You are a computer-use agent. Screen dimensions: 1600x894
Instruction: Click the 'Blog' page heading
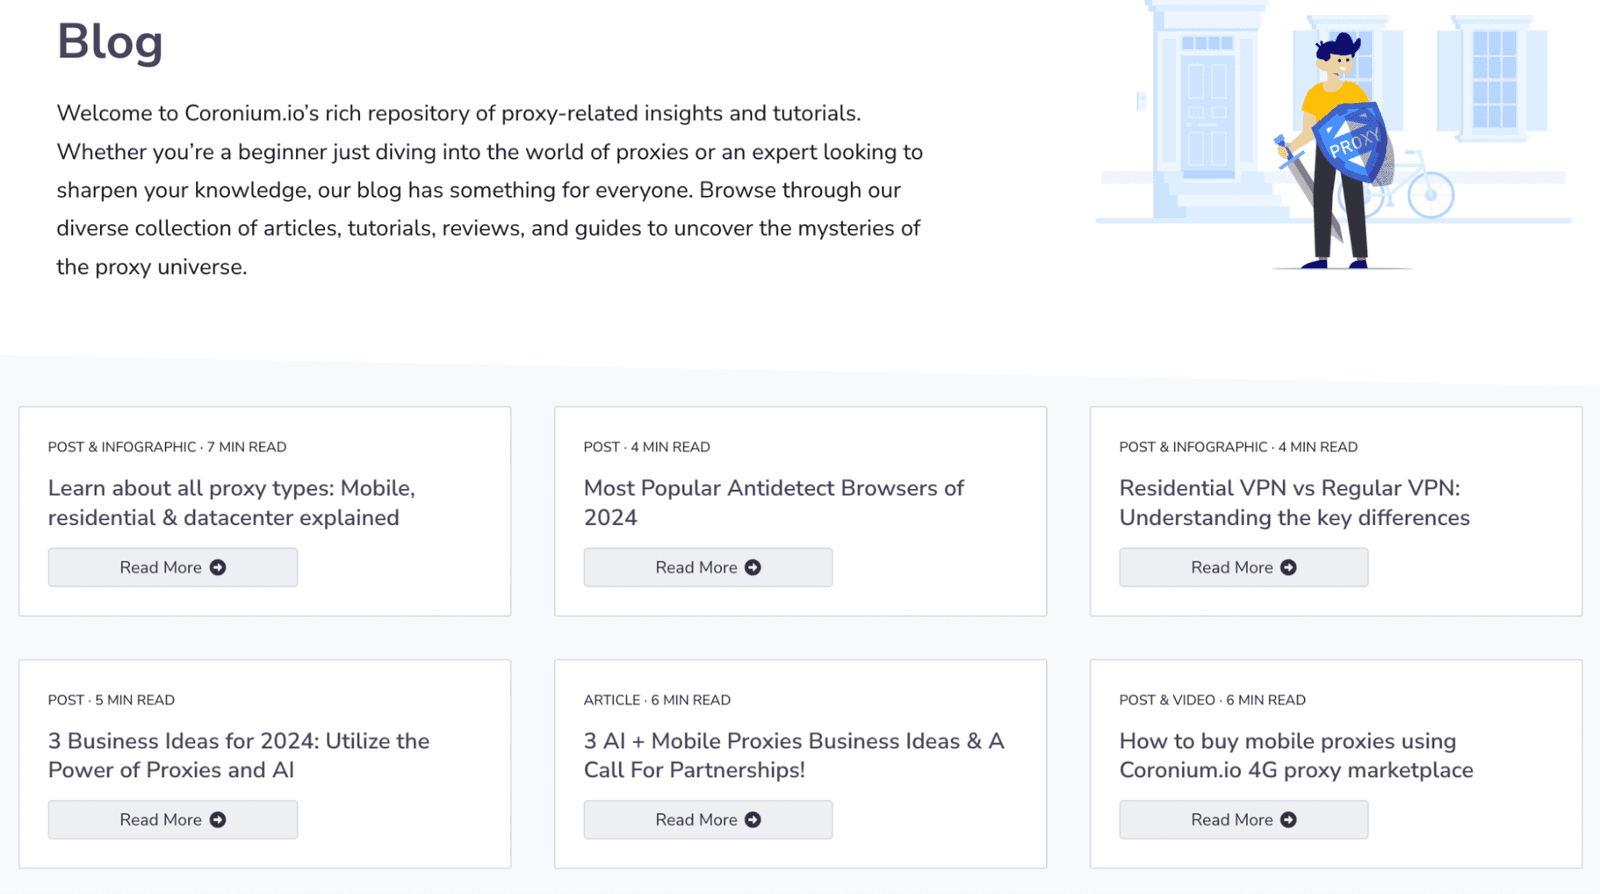click(x=110, y=42)
